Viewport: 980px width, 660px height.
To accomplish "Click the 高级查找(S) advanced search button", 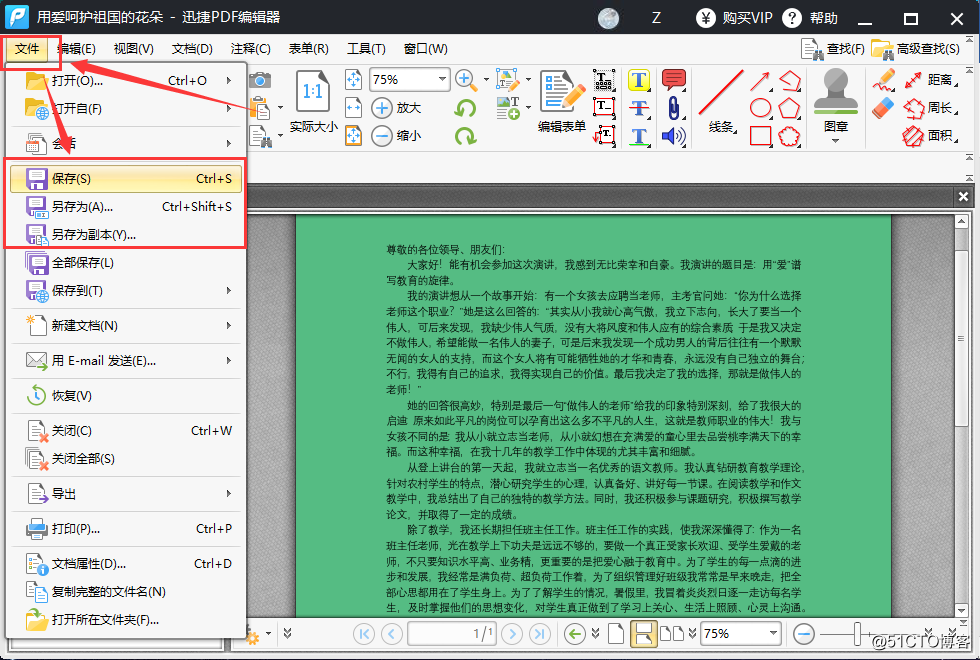I will click(916, 49).
